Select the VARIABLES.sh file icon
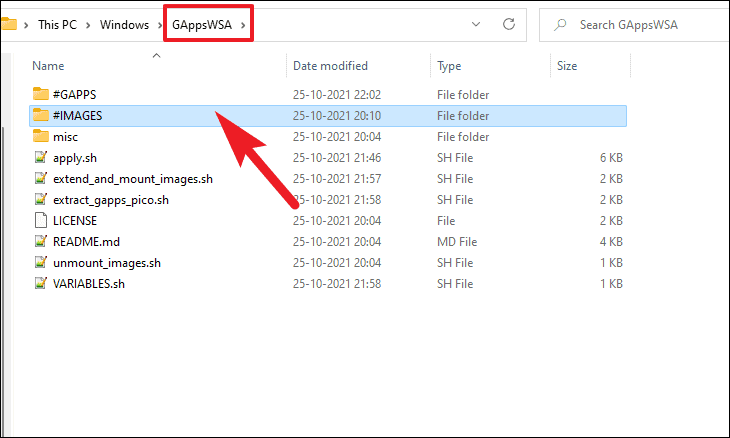Screen dimensions: 730x438 (x=41, y=283)
